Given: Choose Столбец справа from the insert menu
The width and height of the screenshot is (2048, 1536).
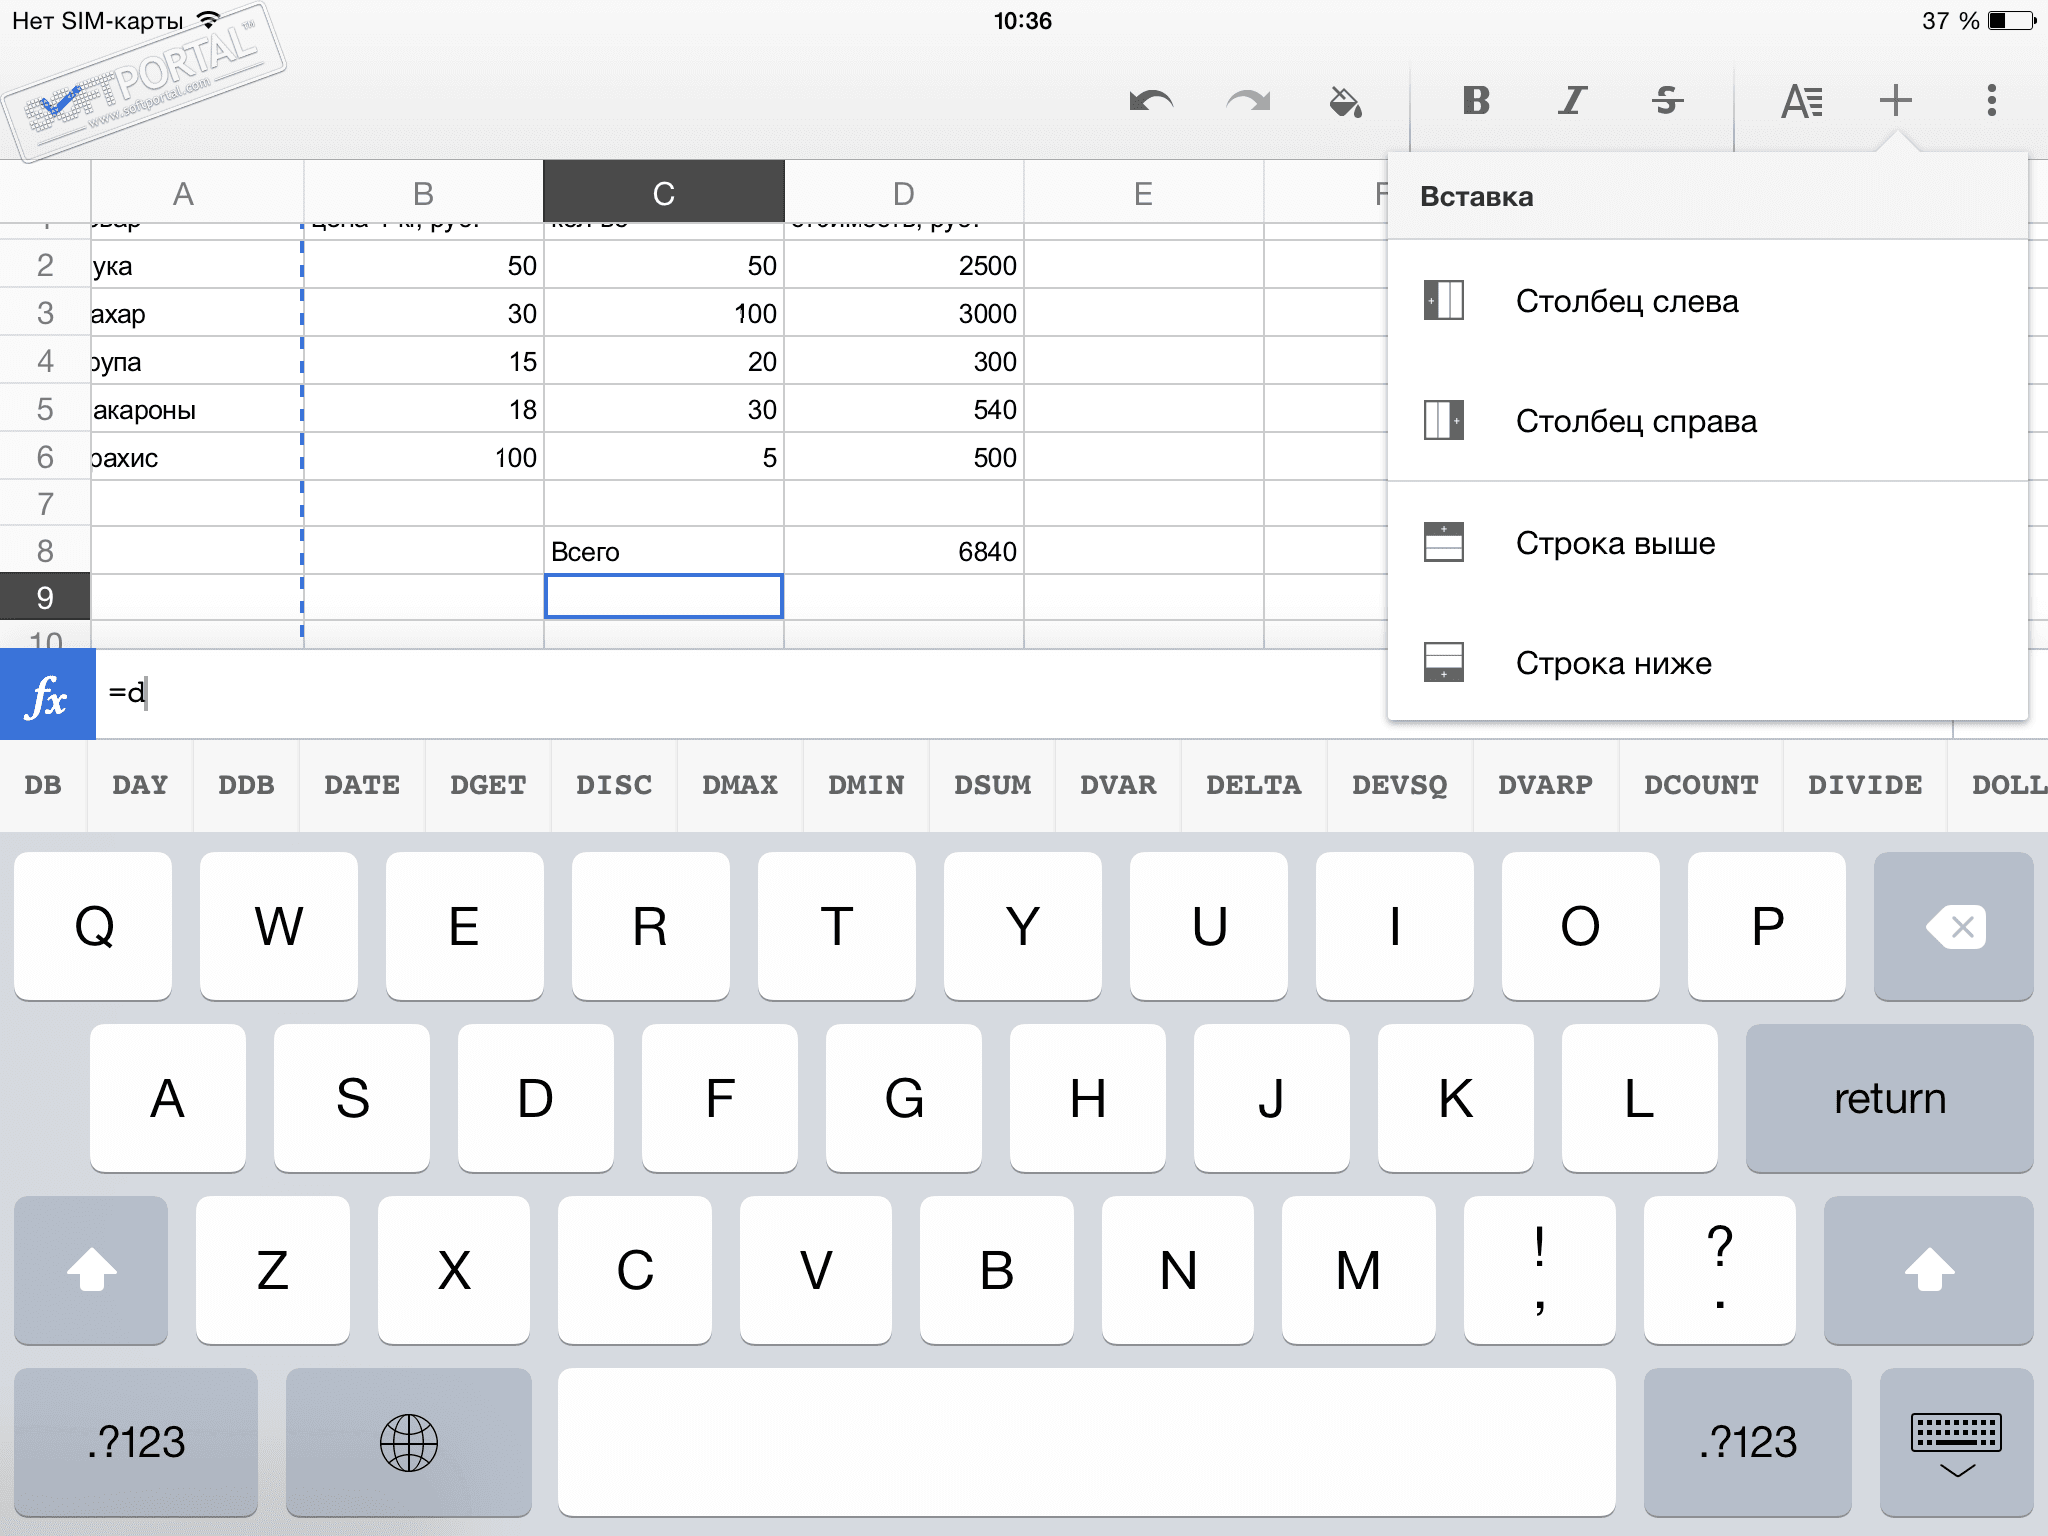Looking at the screenshot, I should tap(1635, 421).
